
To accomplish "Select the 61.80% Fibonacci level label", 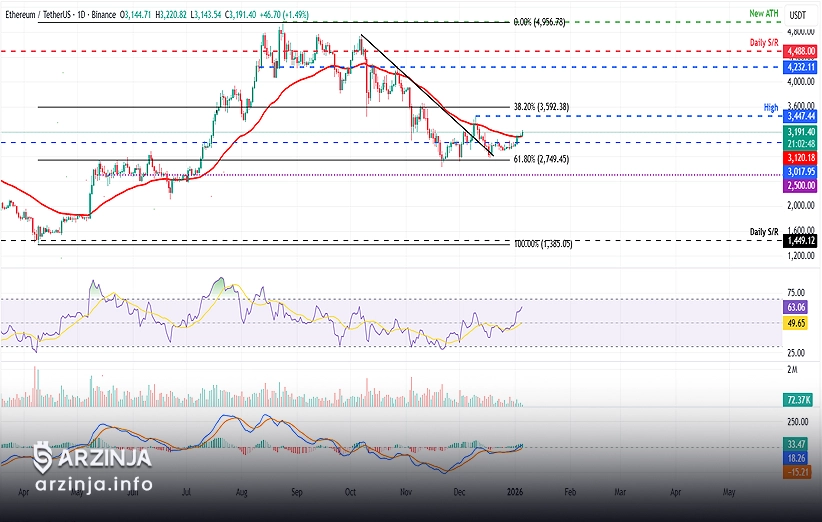I will [x=541, y=159].
